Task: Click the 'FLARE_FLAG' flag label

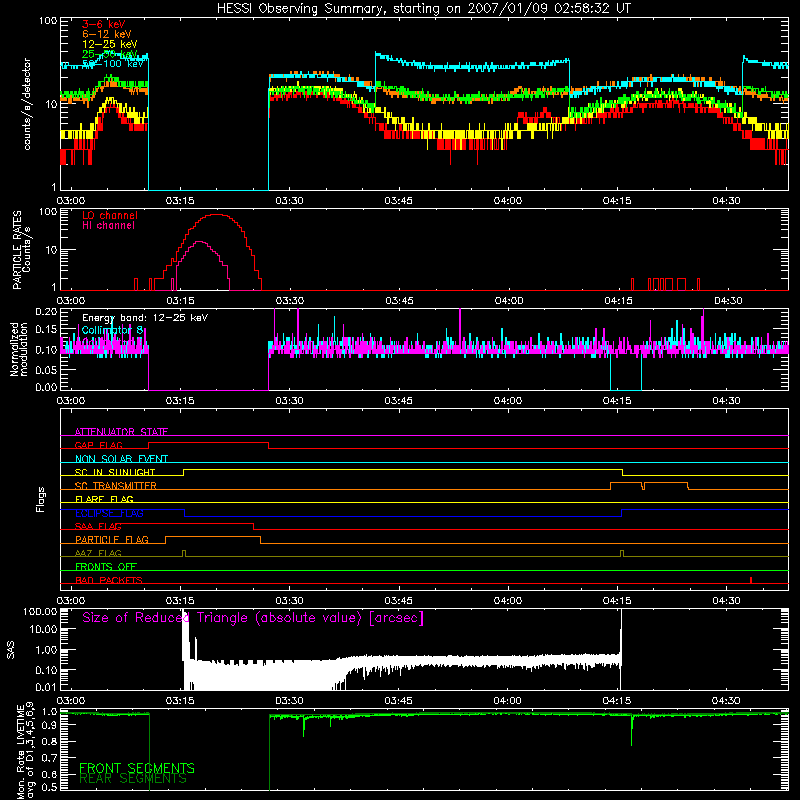Action: pos(104,499)
